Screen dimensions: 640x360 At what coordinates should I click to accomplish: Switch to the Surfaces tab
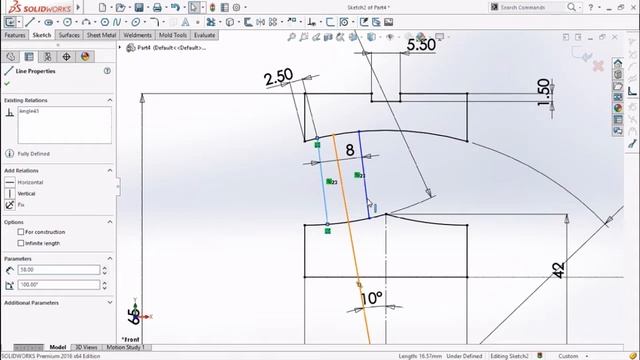click(69, 35)
